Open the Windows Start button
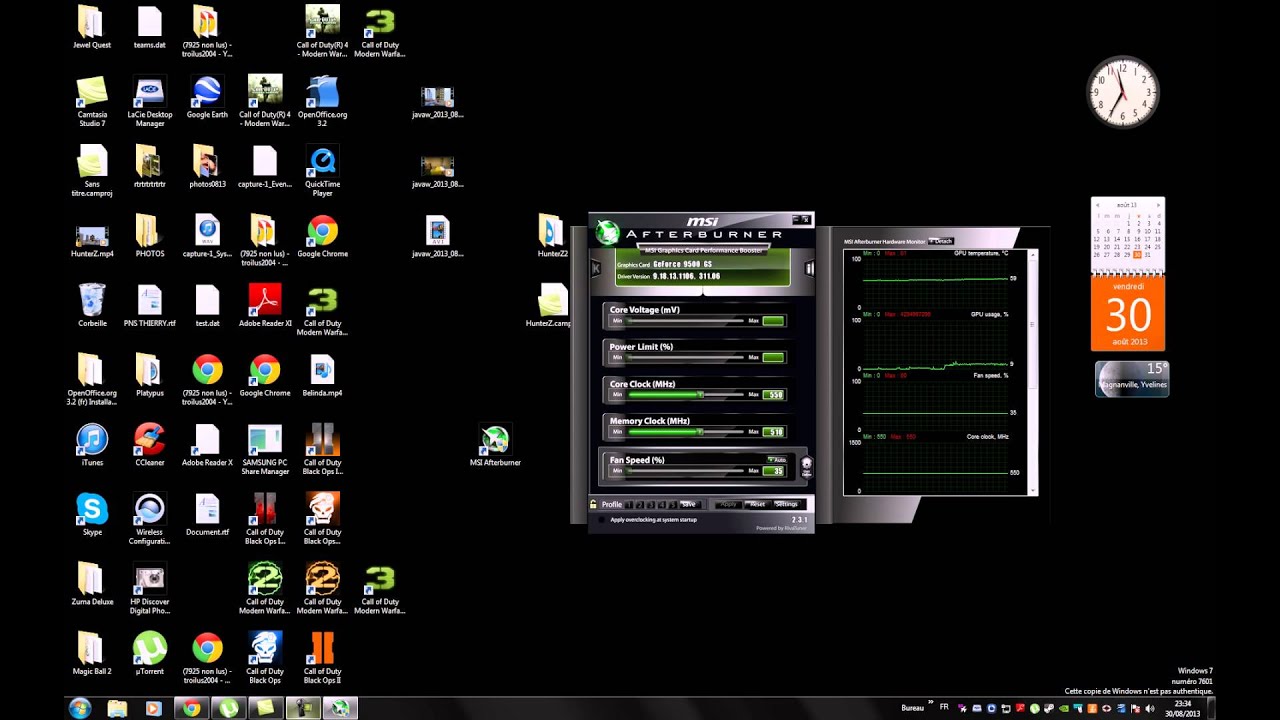This screenshot has height=720, width=1280. (80, 708)
